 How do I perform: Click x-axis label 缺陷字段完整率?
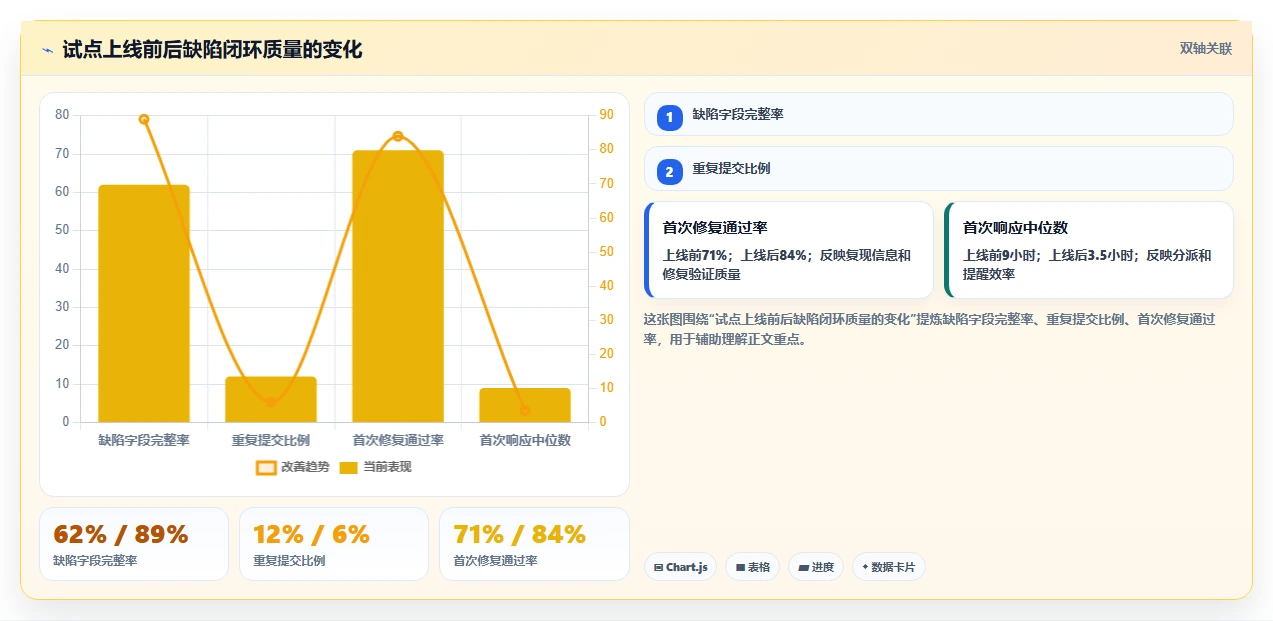(144, 440)
